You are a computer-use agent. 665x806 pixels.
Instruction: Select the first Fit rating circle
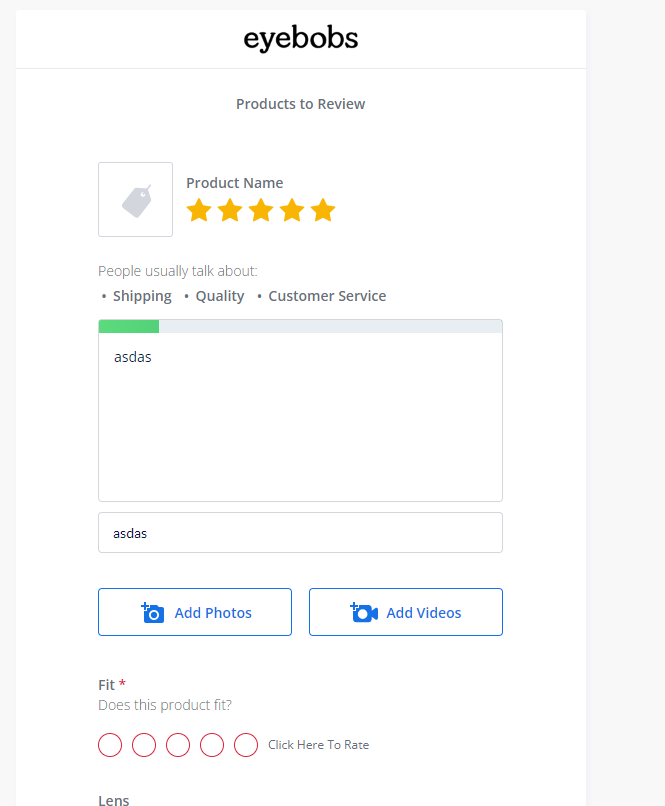pyautogui.click(x=110, y=745)
